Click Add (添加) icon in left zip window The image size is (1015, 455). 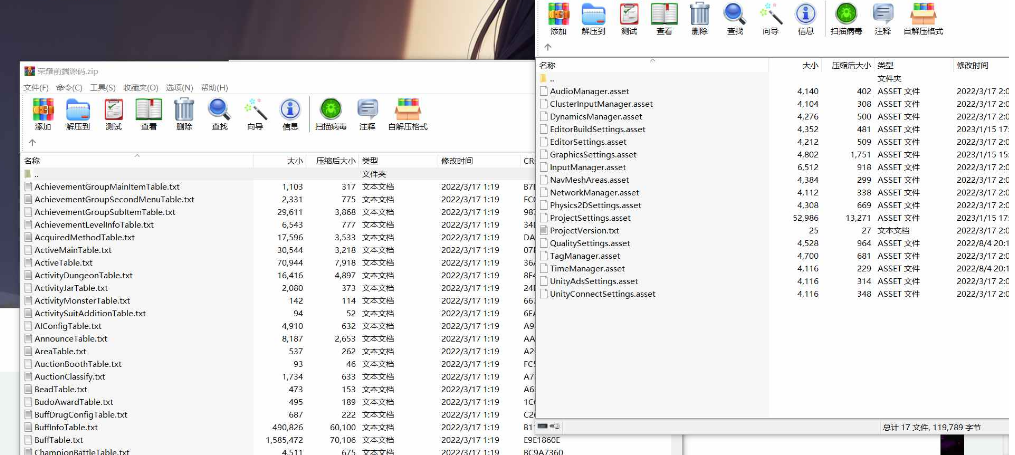click(x=43, y=112)
